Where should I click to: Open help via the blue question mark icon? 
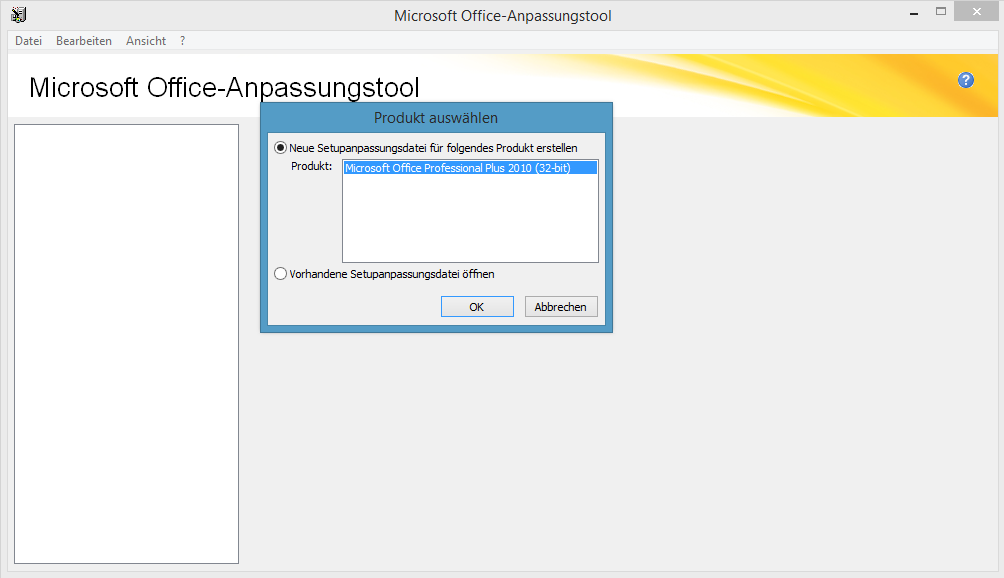[x=965, y=80]
